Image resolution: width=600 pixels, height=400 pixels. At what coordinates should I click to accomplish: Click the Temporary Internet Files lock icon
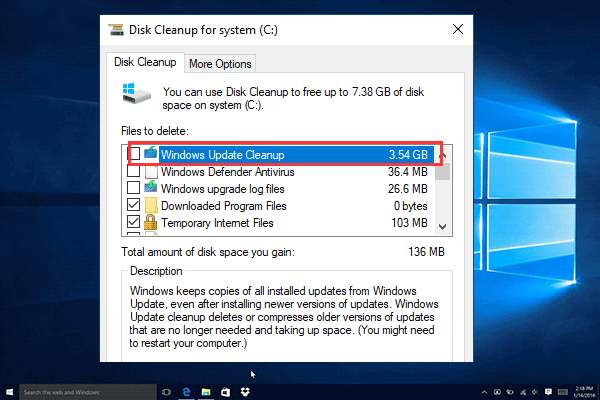point(150,222)
